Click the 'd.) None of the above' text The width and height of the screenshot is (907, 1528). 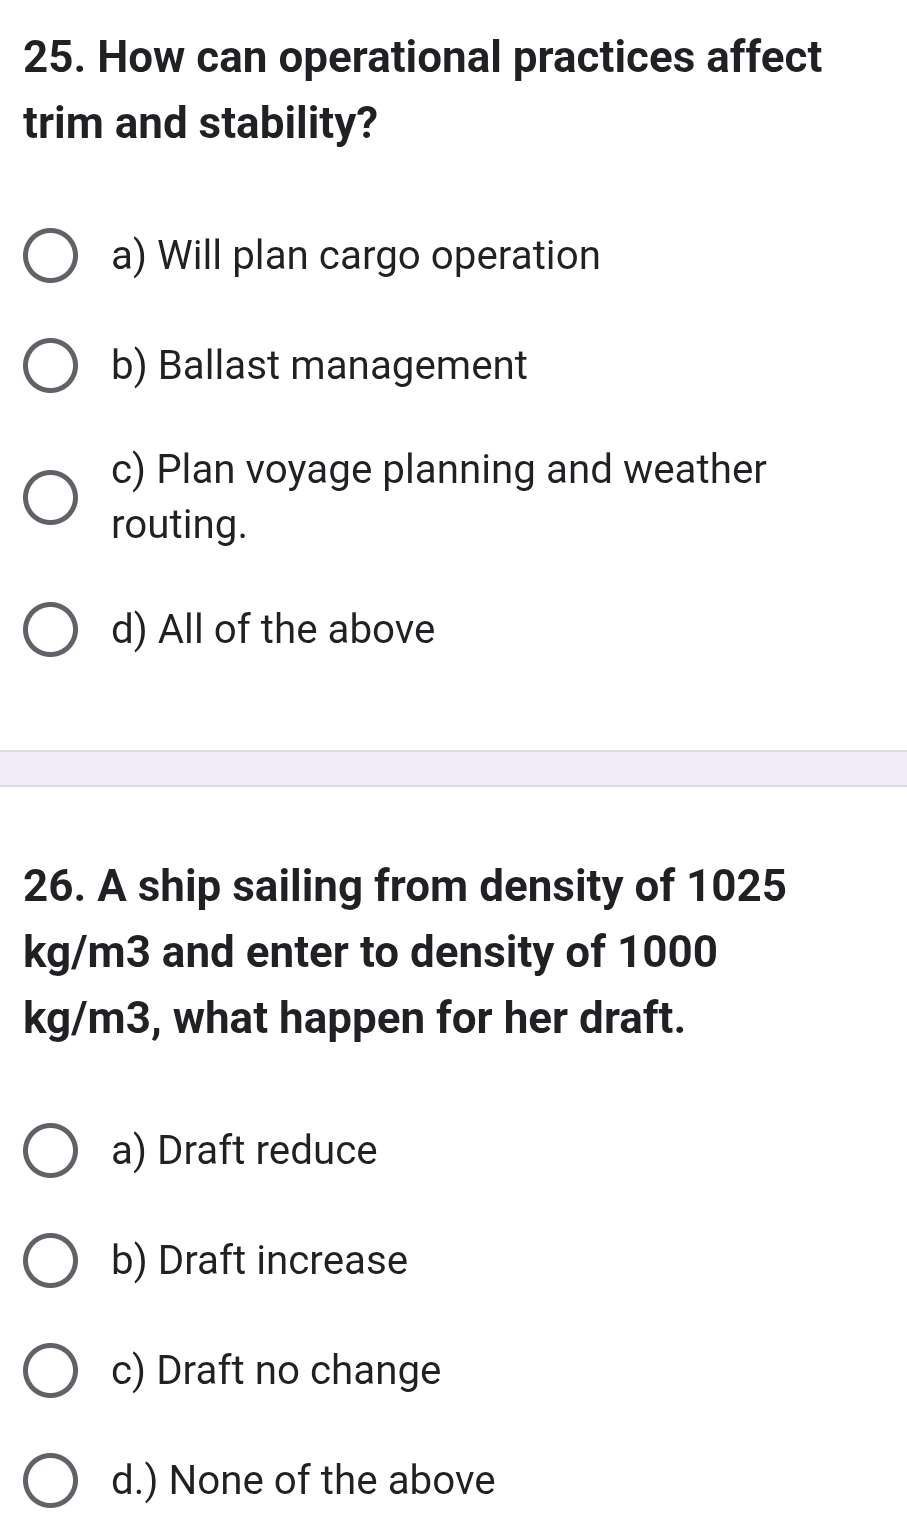(x=303, y=1480)
